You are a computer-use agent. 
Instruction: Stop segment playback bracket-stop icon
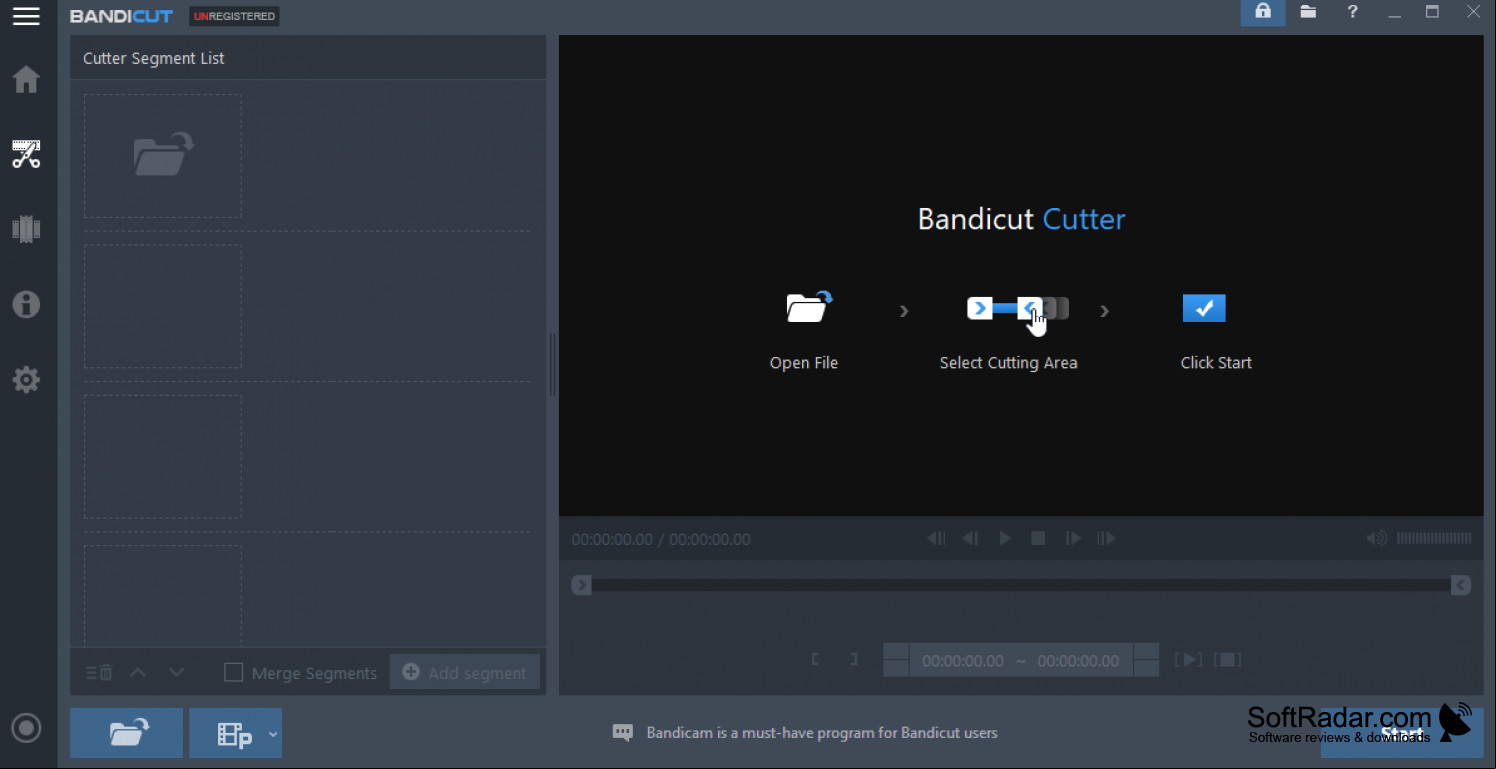click(x=1228, y=659)
